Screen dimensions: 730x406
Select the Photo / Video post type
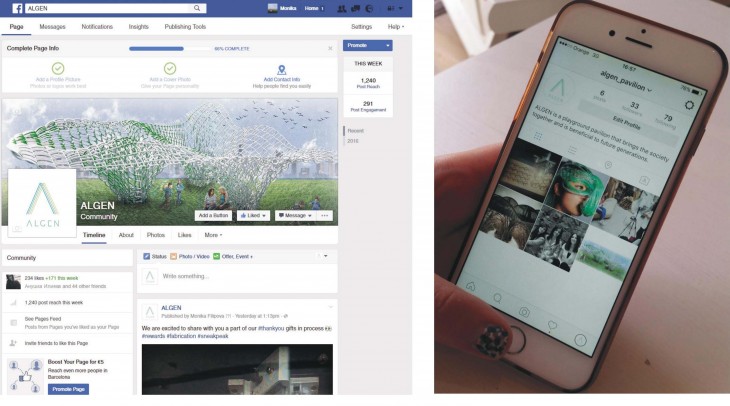click(x=189, y=257)
